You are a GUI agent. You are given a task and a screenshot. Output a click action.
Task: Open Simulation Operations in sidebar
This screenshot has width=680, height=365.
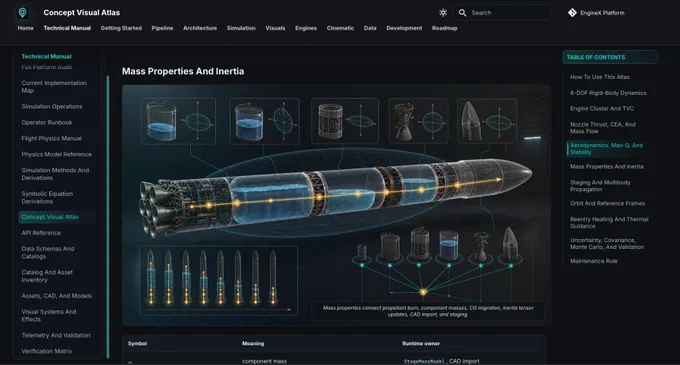[52, 107]
